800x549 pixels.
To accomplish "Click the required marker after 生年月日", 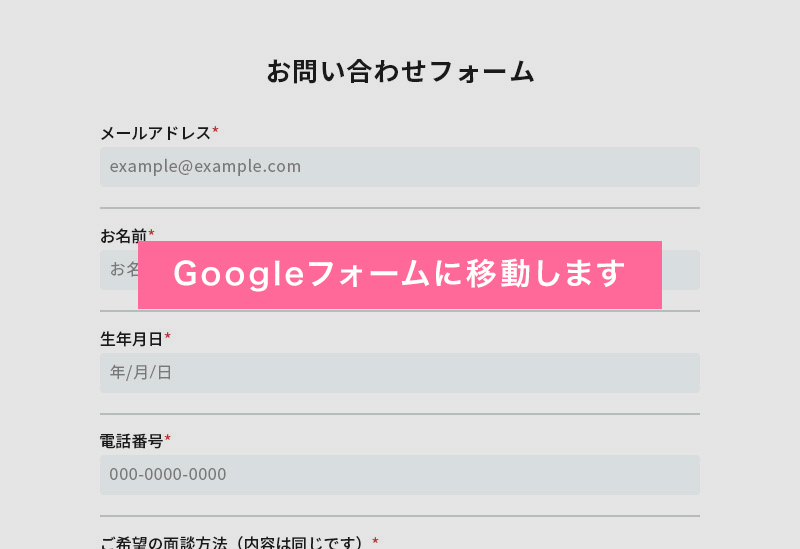I will [168, 337].
